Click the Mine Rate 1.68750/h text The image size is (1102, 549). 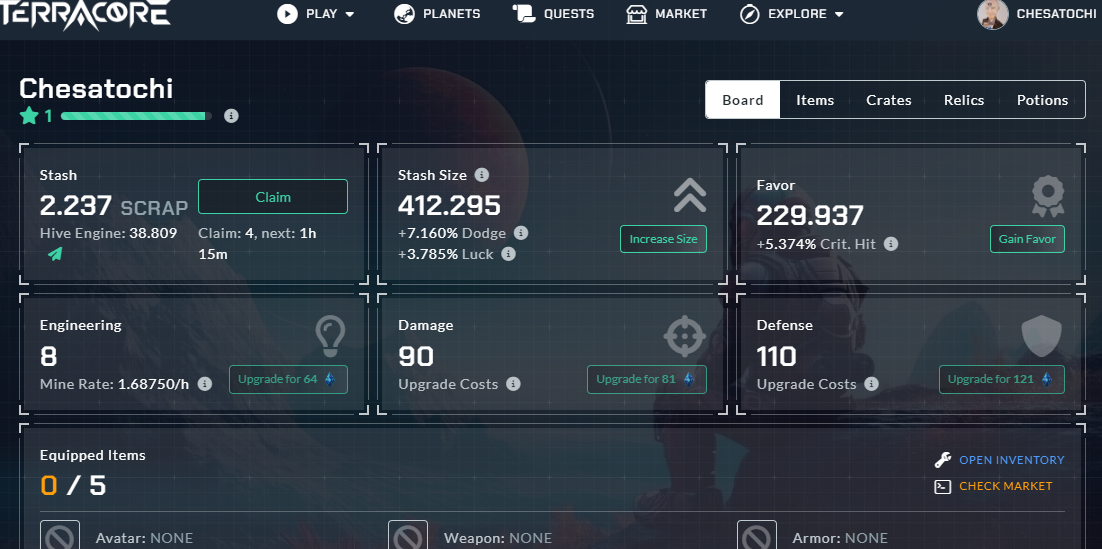tap(115, 385)
